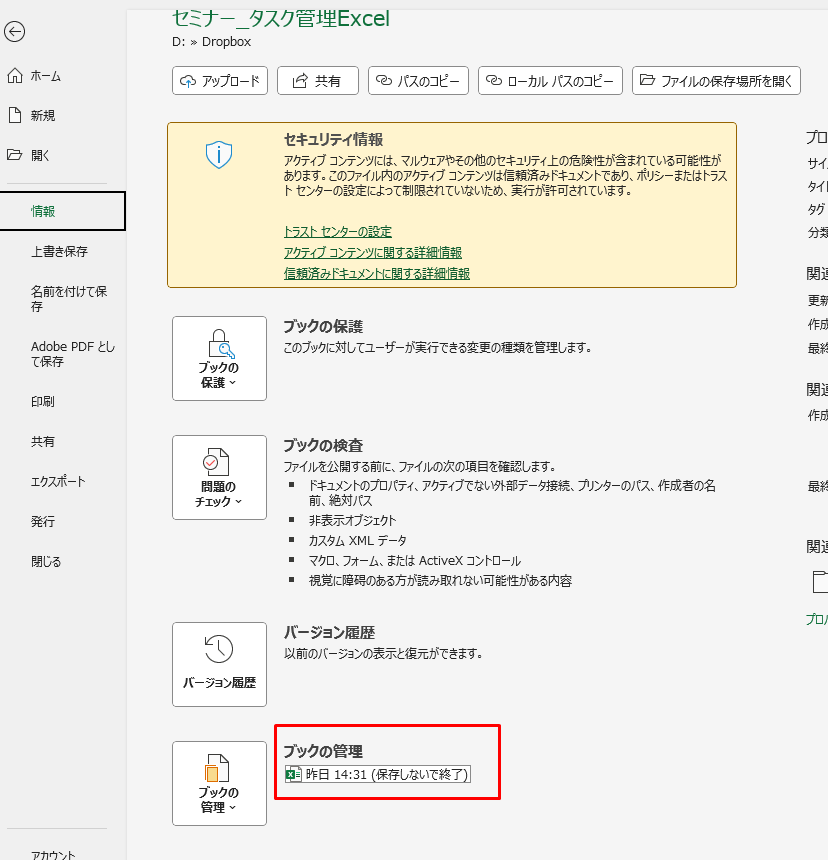This screenshot has height=860, width=828.
Task: Click the New (新規) document icon
Action: pos(14,116)
